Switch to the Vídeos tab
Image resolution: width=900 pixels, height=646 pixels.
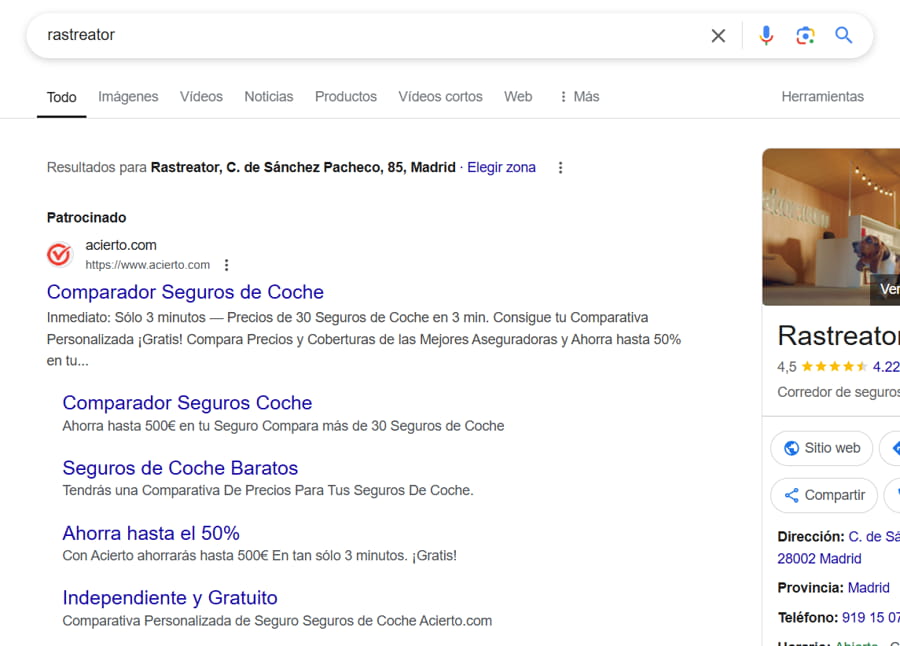tap(201, 96)
